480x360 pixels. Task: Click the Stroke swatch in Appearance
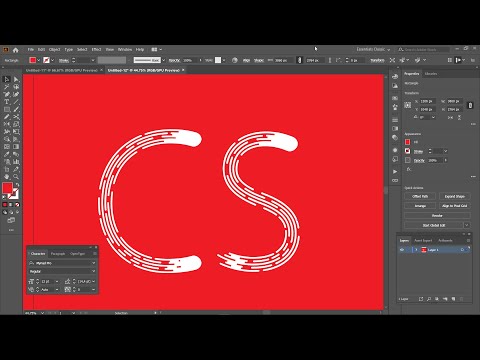click(407, 151)
